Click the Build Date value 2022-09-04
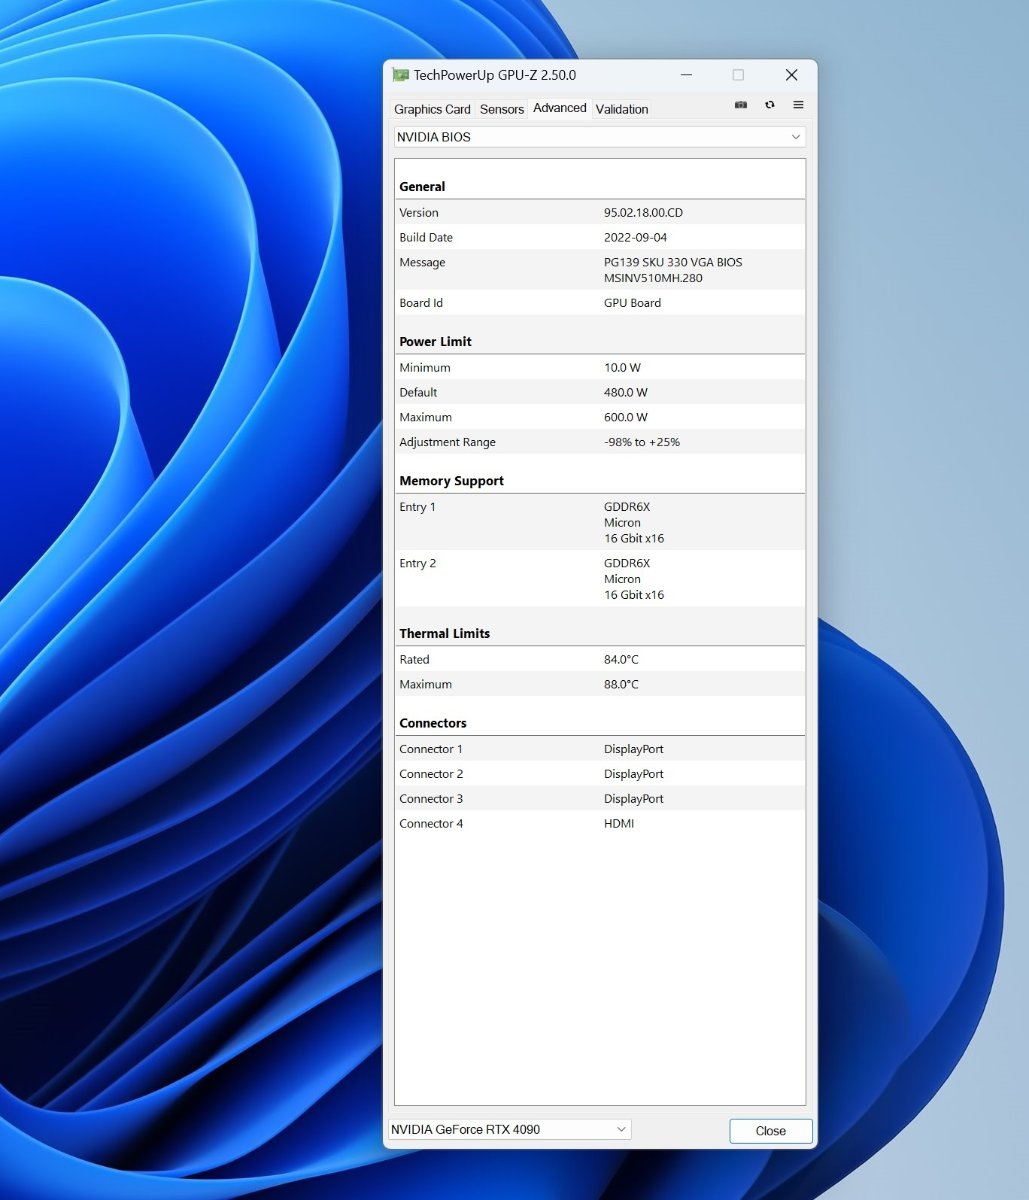 coord(635,238)
